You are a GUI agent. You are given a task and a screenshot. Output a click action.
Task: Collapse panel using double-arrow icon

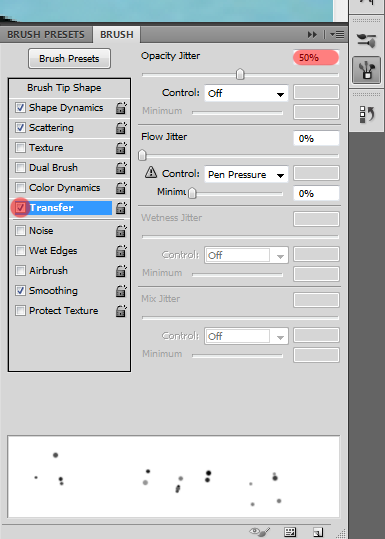click(x=312, y=34)
